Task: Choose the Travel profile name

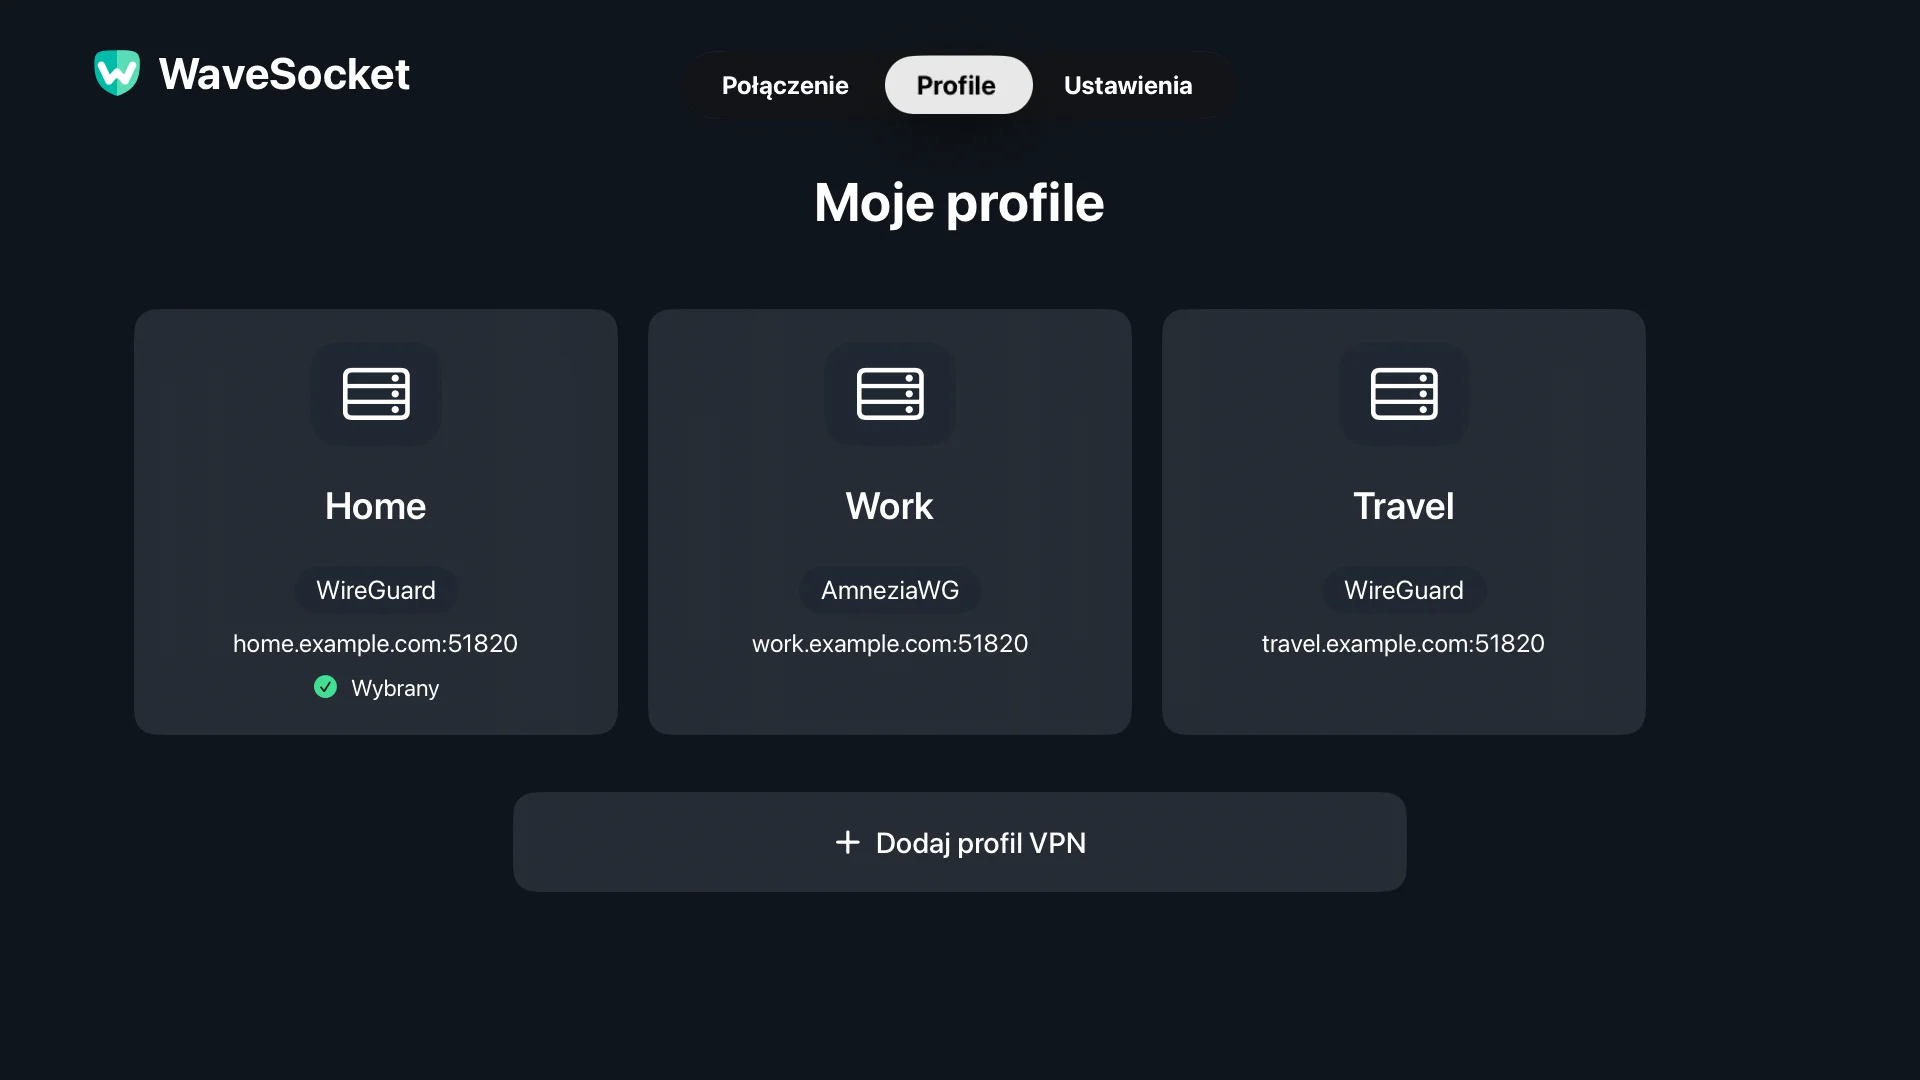Action: 1404,506
